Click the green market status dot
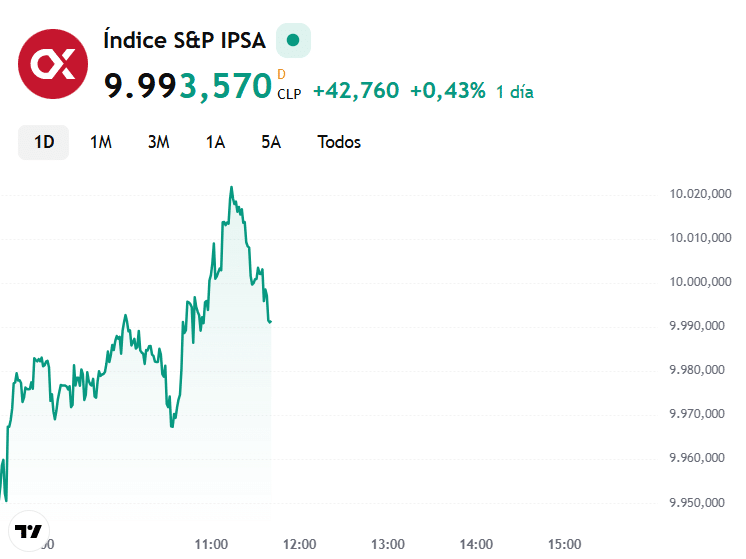Viewport: 746px width, 559px height. pos(293,41)
